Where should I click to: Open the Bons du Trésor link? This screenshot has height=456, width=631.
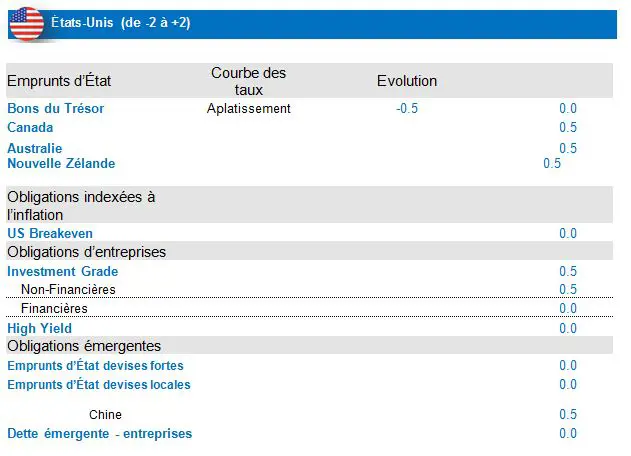55,108
